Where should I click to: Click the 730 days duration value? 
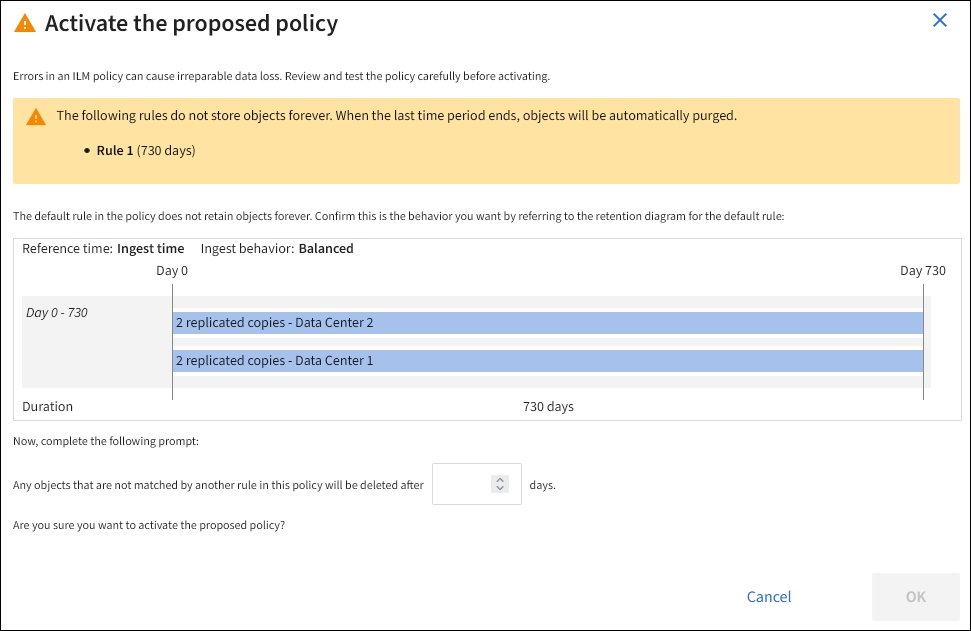pos(548,407)
